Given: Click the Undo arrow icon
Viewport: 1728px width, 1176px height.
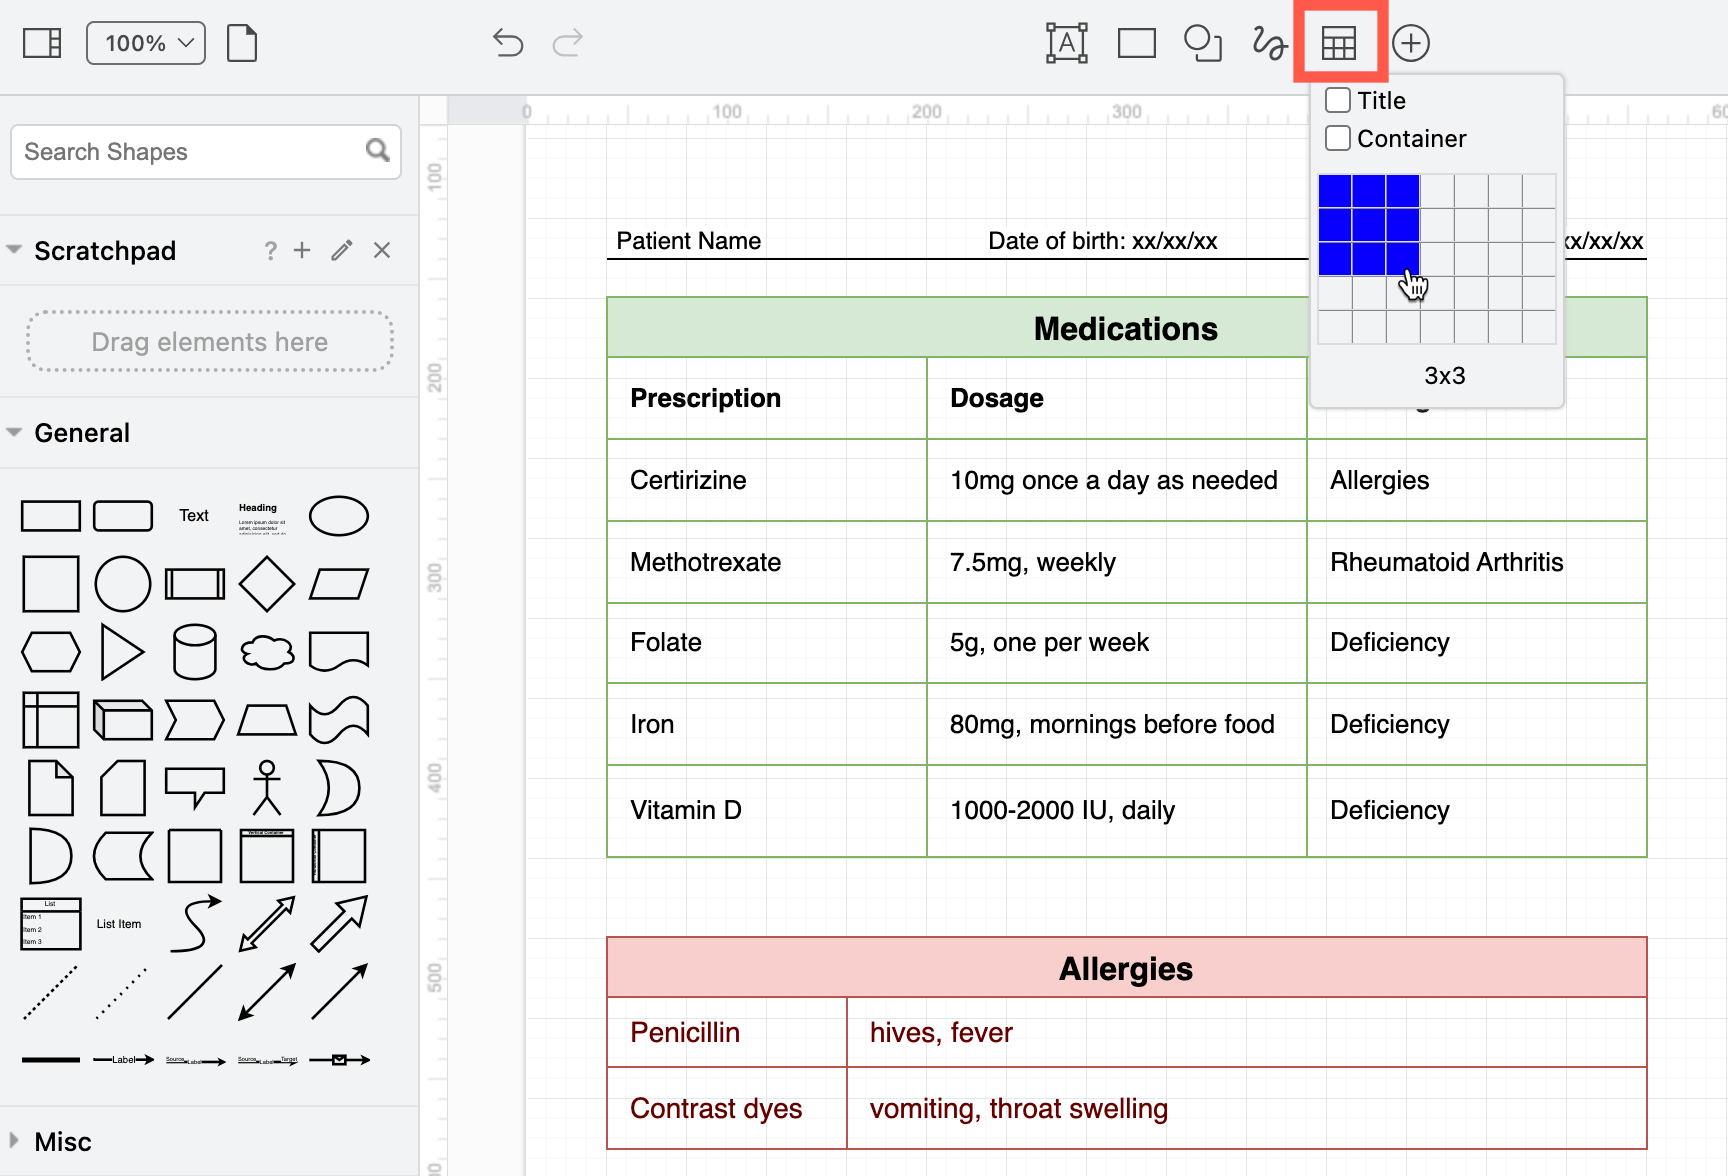Looking at the screenshot, I should tap(508, 42).
